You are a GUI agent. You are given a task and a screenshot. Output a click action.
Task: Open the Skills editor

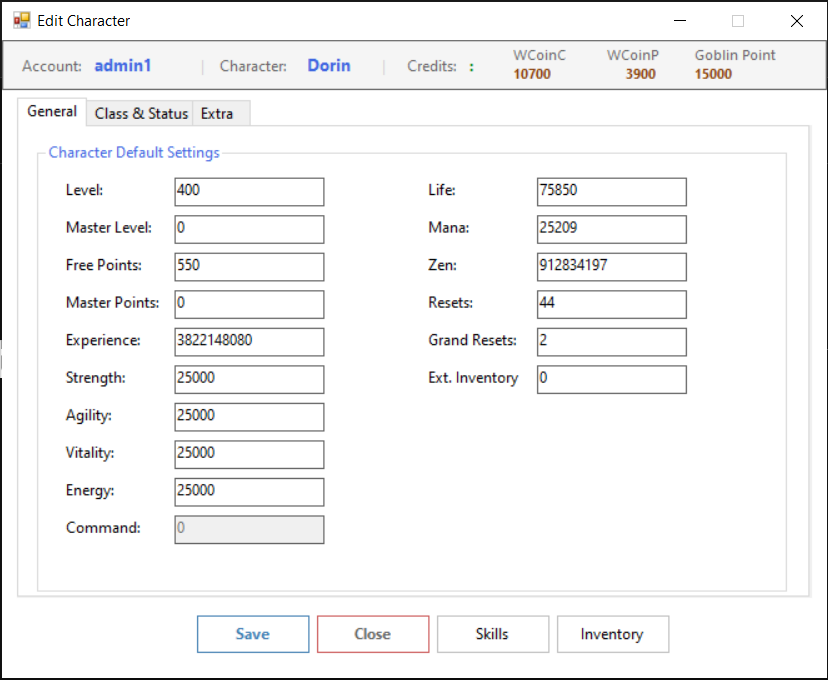point(493,634)
